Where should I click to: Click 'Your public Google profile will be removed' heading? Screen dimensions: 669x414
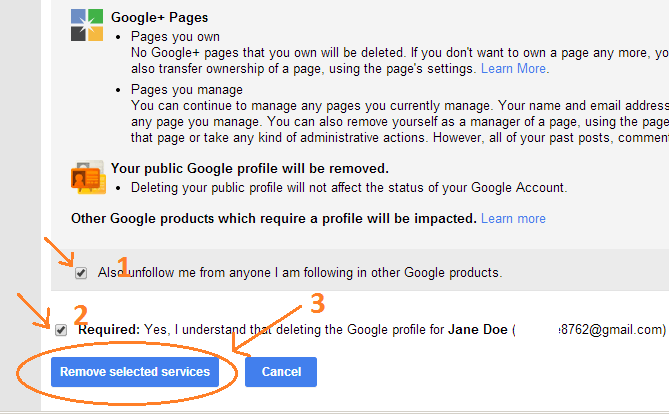250,169
